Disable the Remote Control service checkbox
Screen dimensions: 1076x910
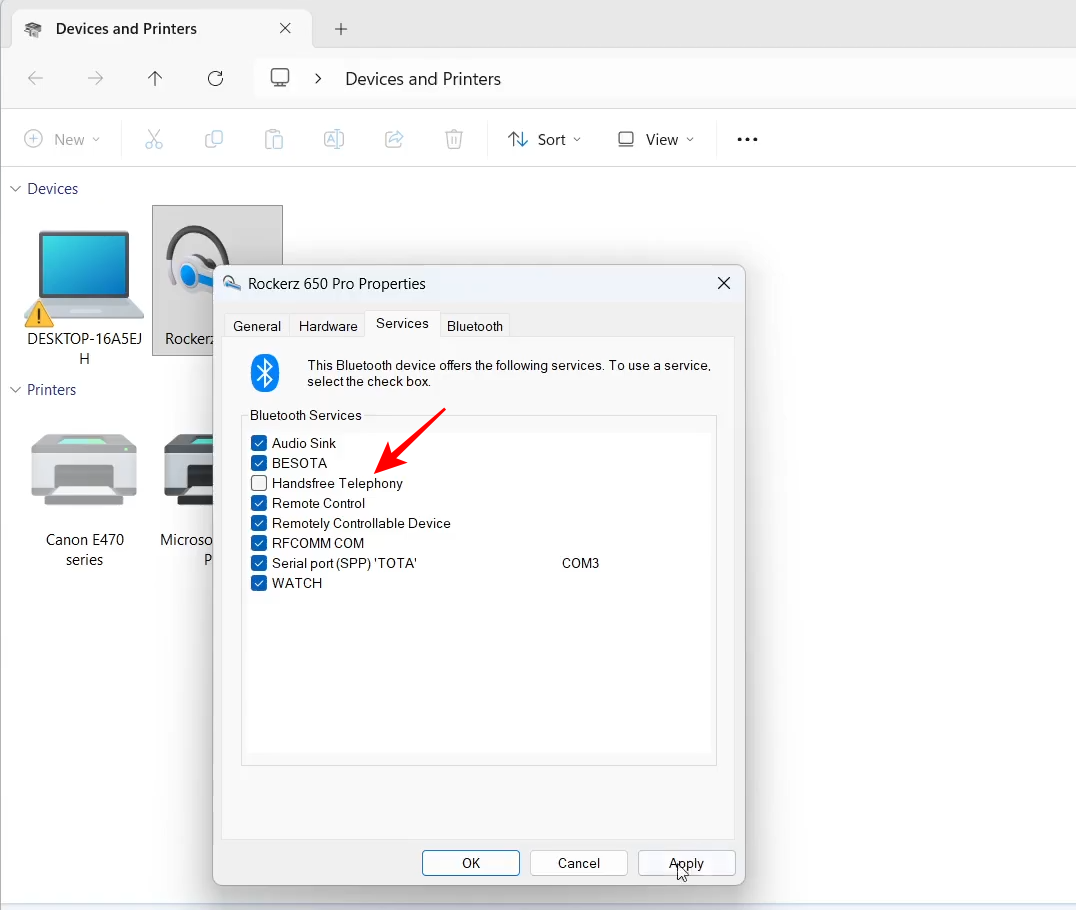tap(259, 503)
